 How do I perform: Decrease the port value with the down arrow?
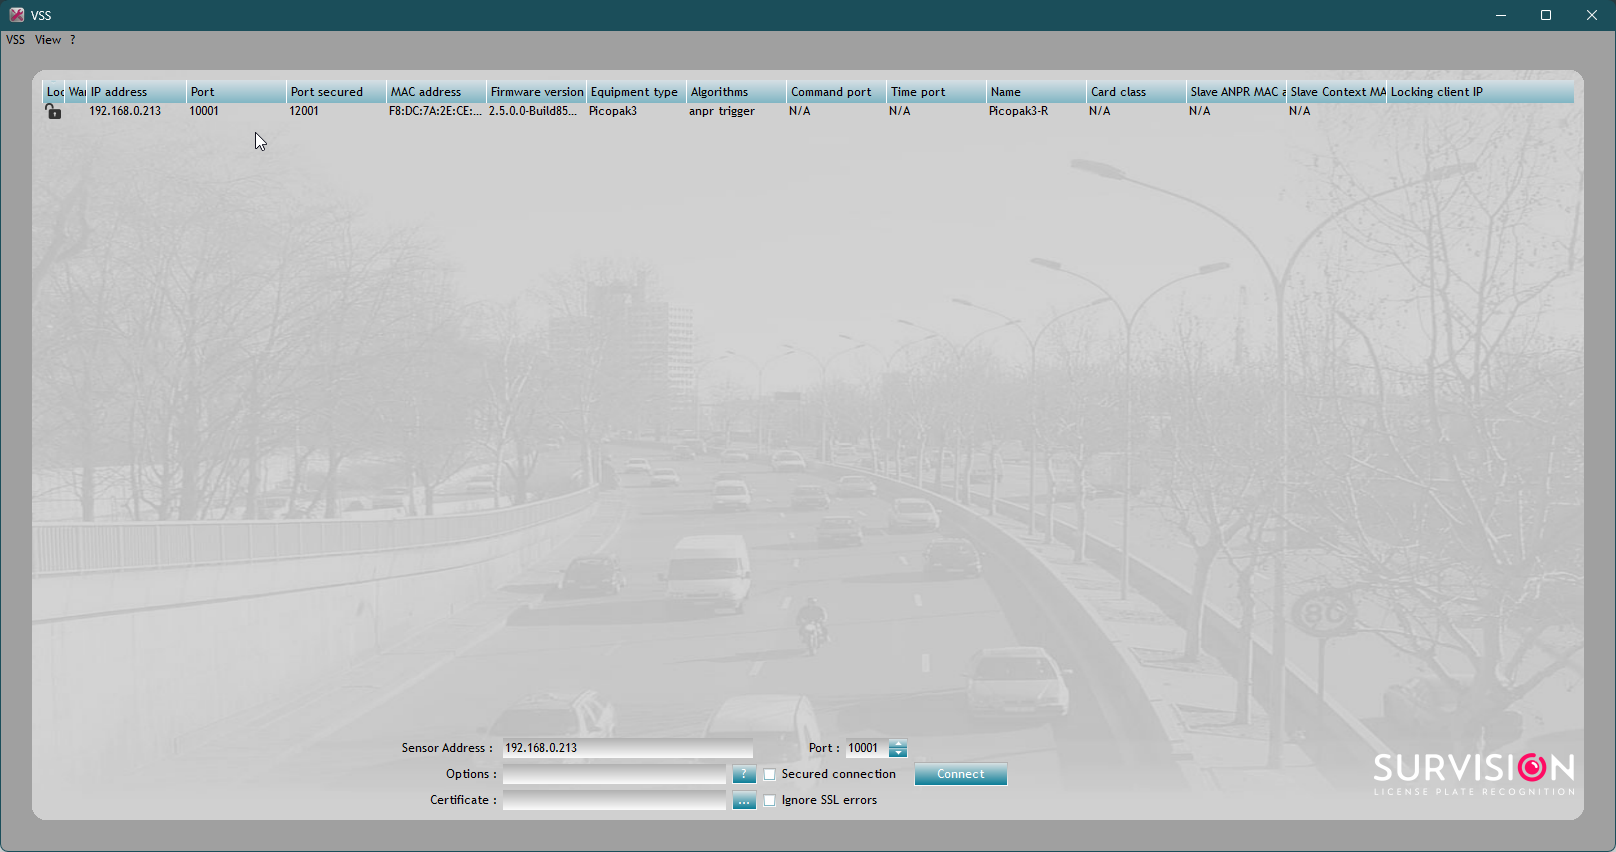[898, 752]
